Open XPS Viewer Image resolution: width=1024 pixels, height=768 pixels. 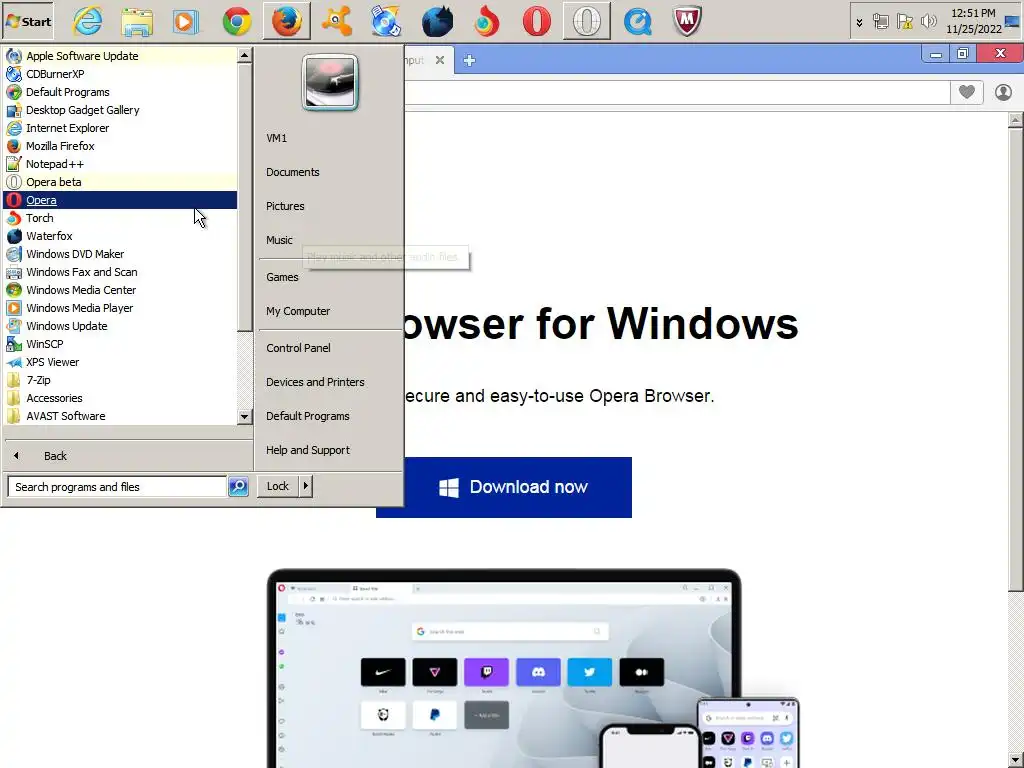(x=121, y=362)
